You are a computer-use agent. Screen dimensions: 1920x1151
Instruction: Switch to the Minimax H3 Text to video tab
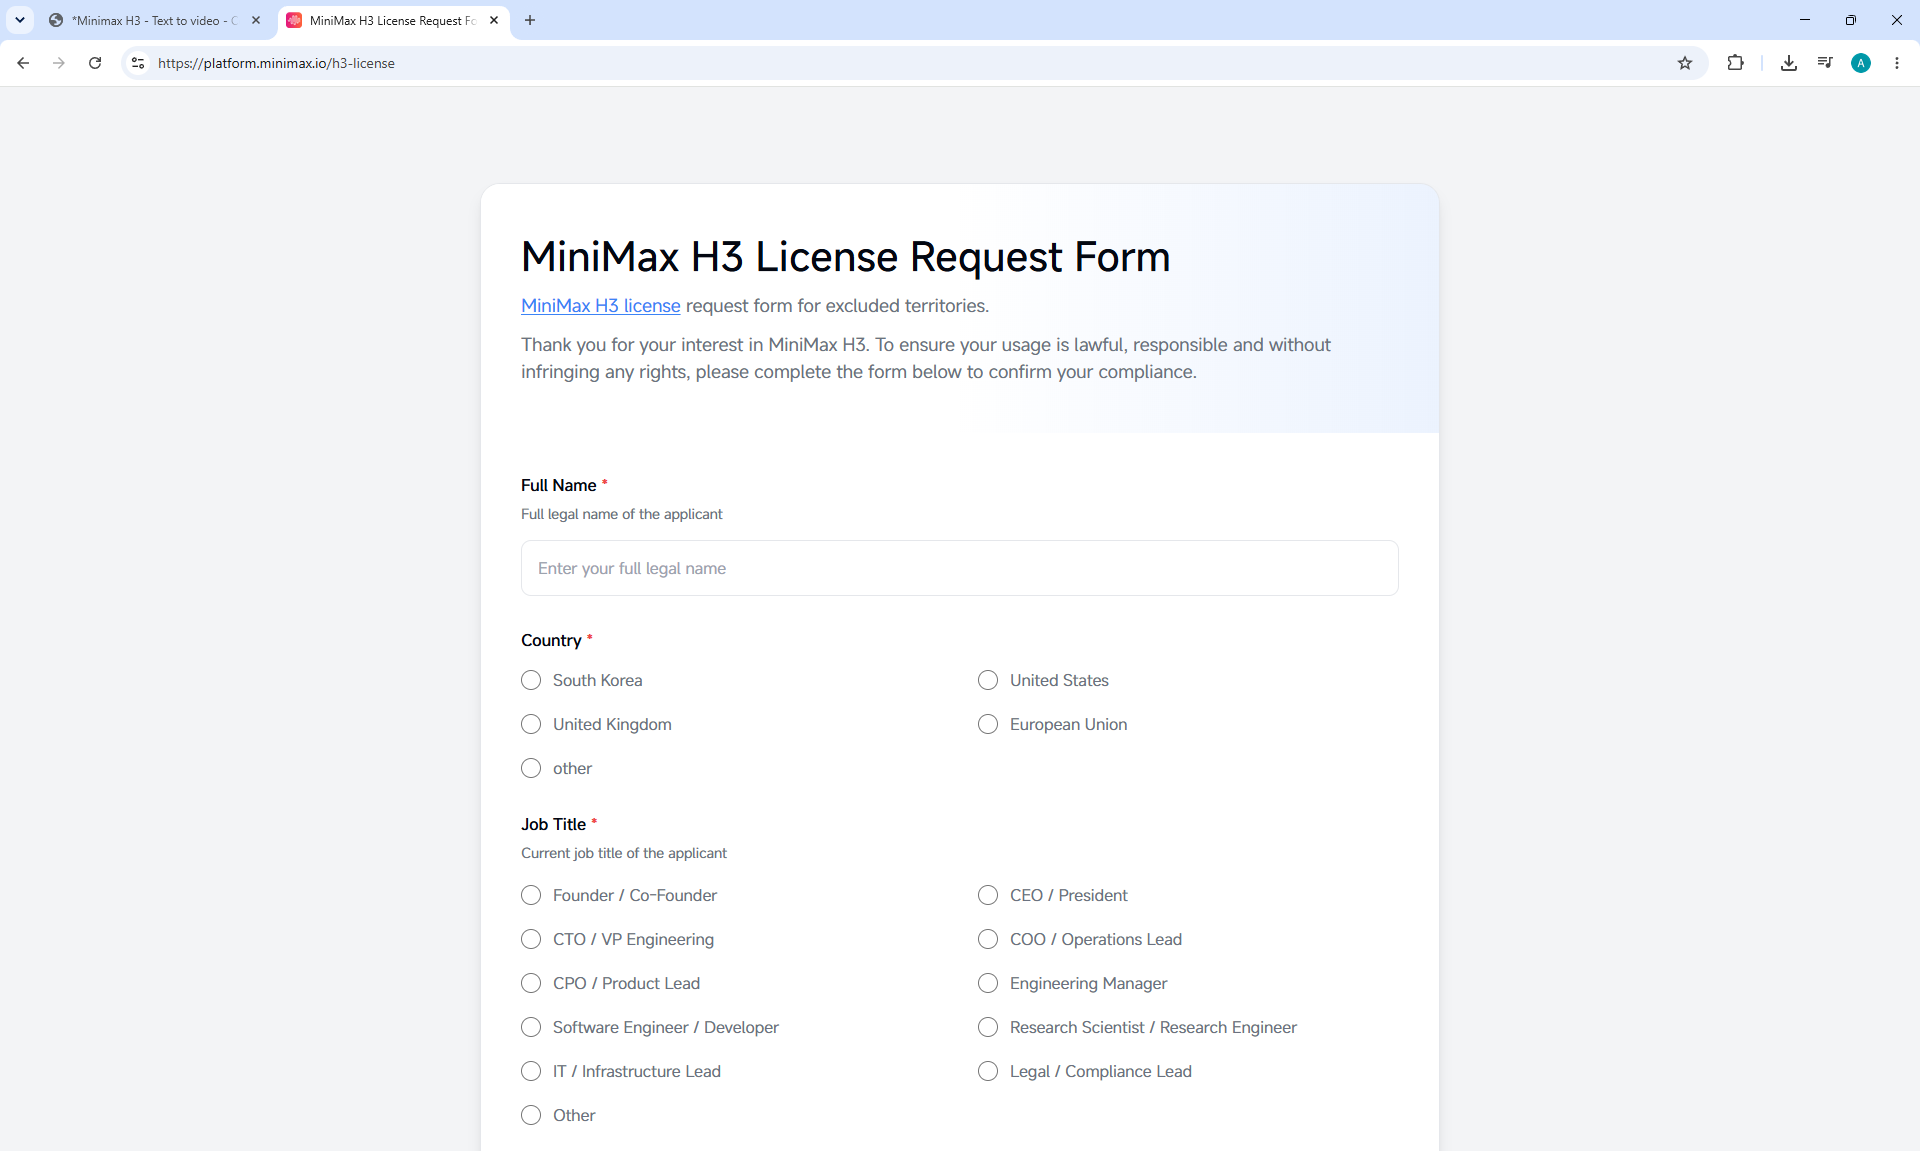[154, 20]
